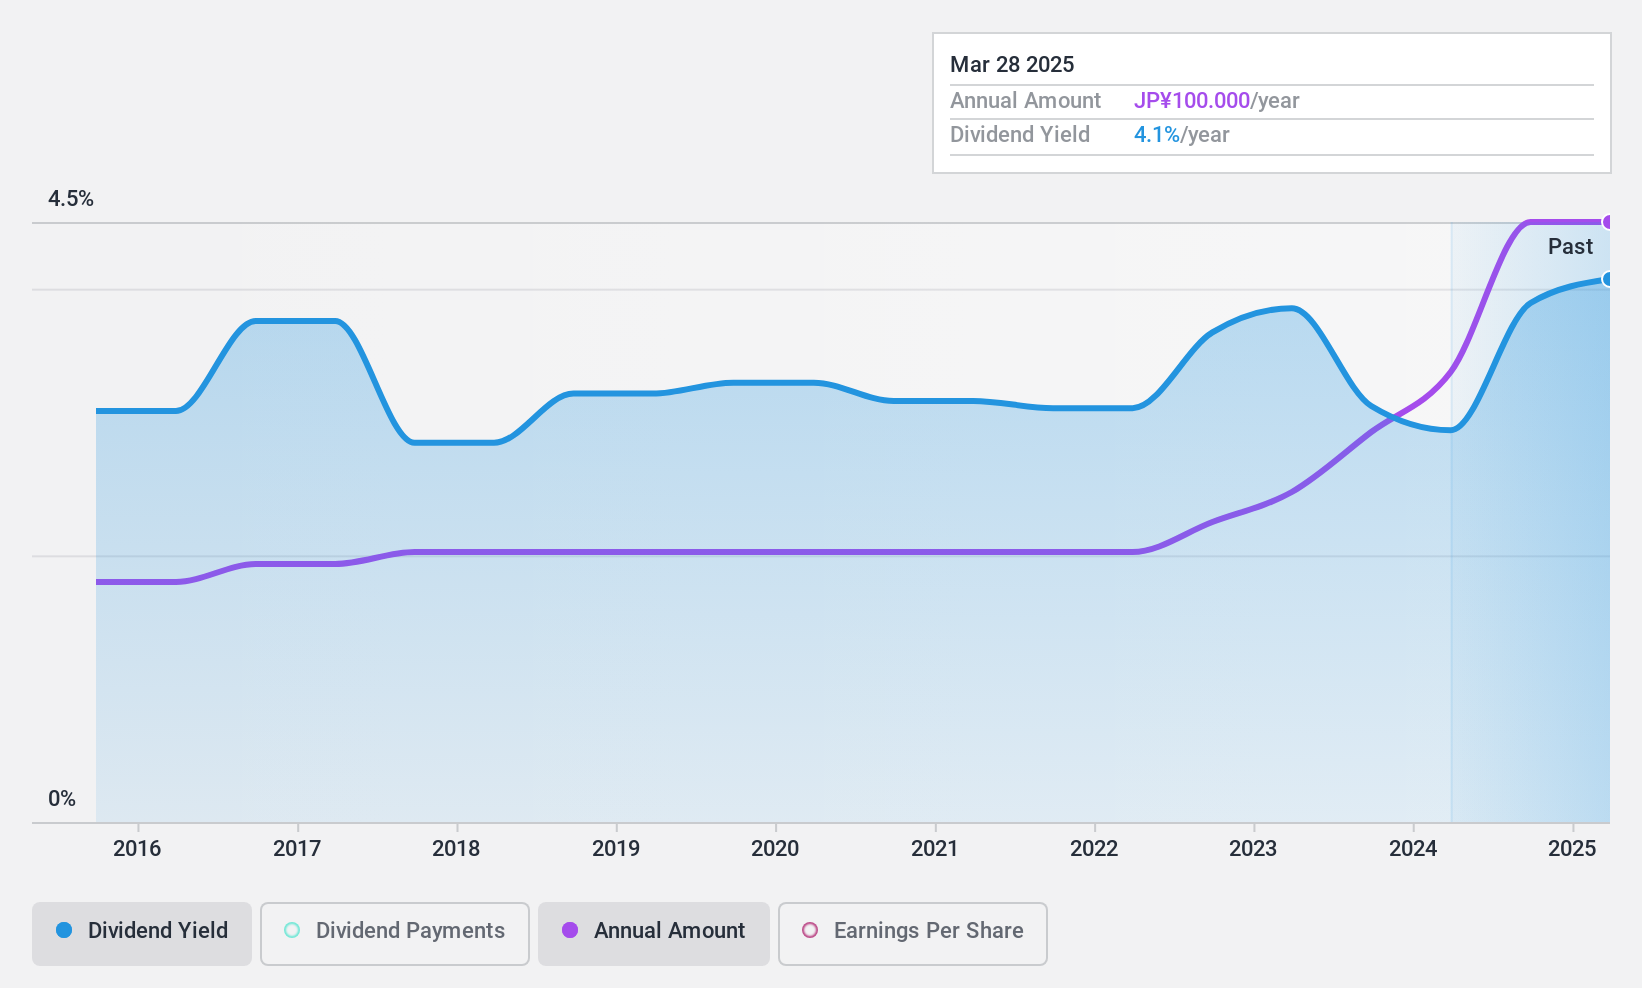Image resolution: width=1642 pixels, height=988 pixels.
Task: Click the 2024 axis label
Action: [x=1413, y=848]
